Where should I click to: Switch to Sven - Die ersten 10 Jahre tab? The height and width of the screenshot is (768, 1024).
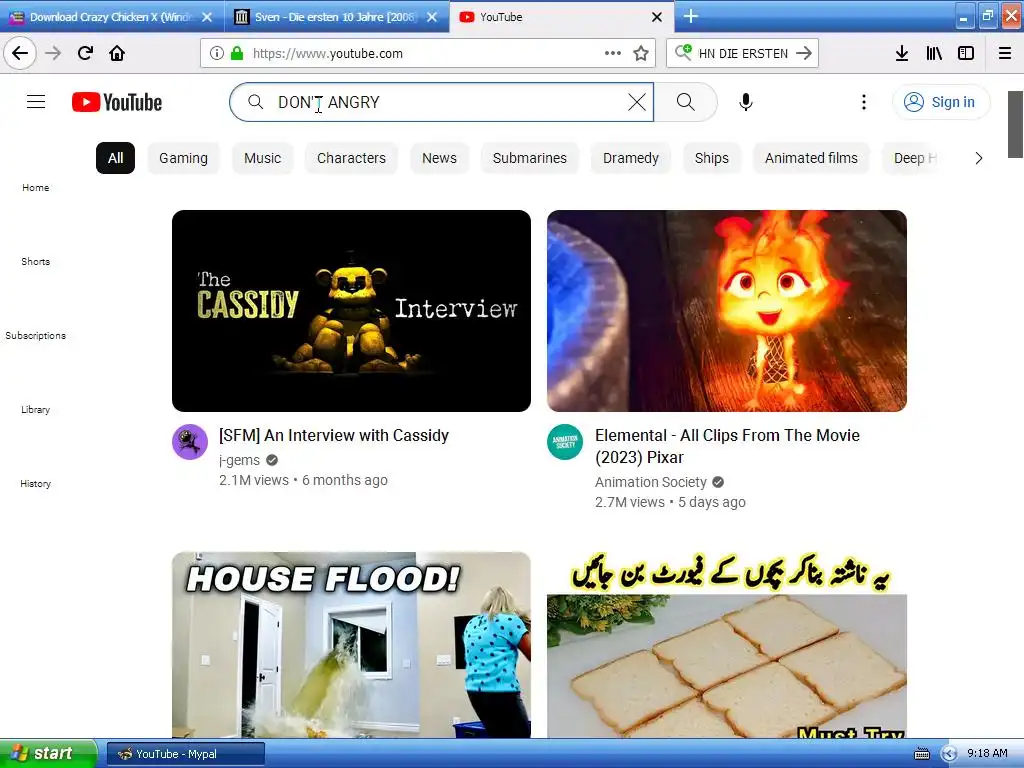coord(337,17)
